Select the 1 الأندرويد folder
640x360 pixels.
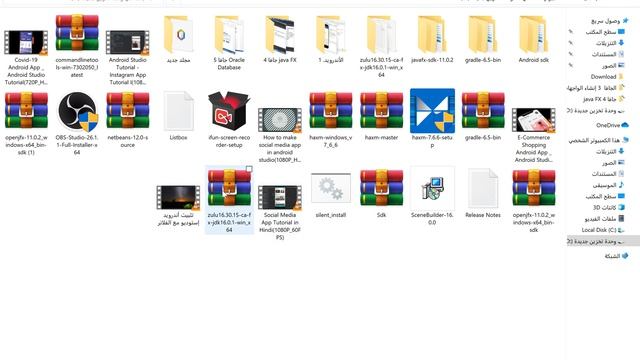pyautogui.click(x=331, y=39)
